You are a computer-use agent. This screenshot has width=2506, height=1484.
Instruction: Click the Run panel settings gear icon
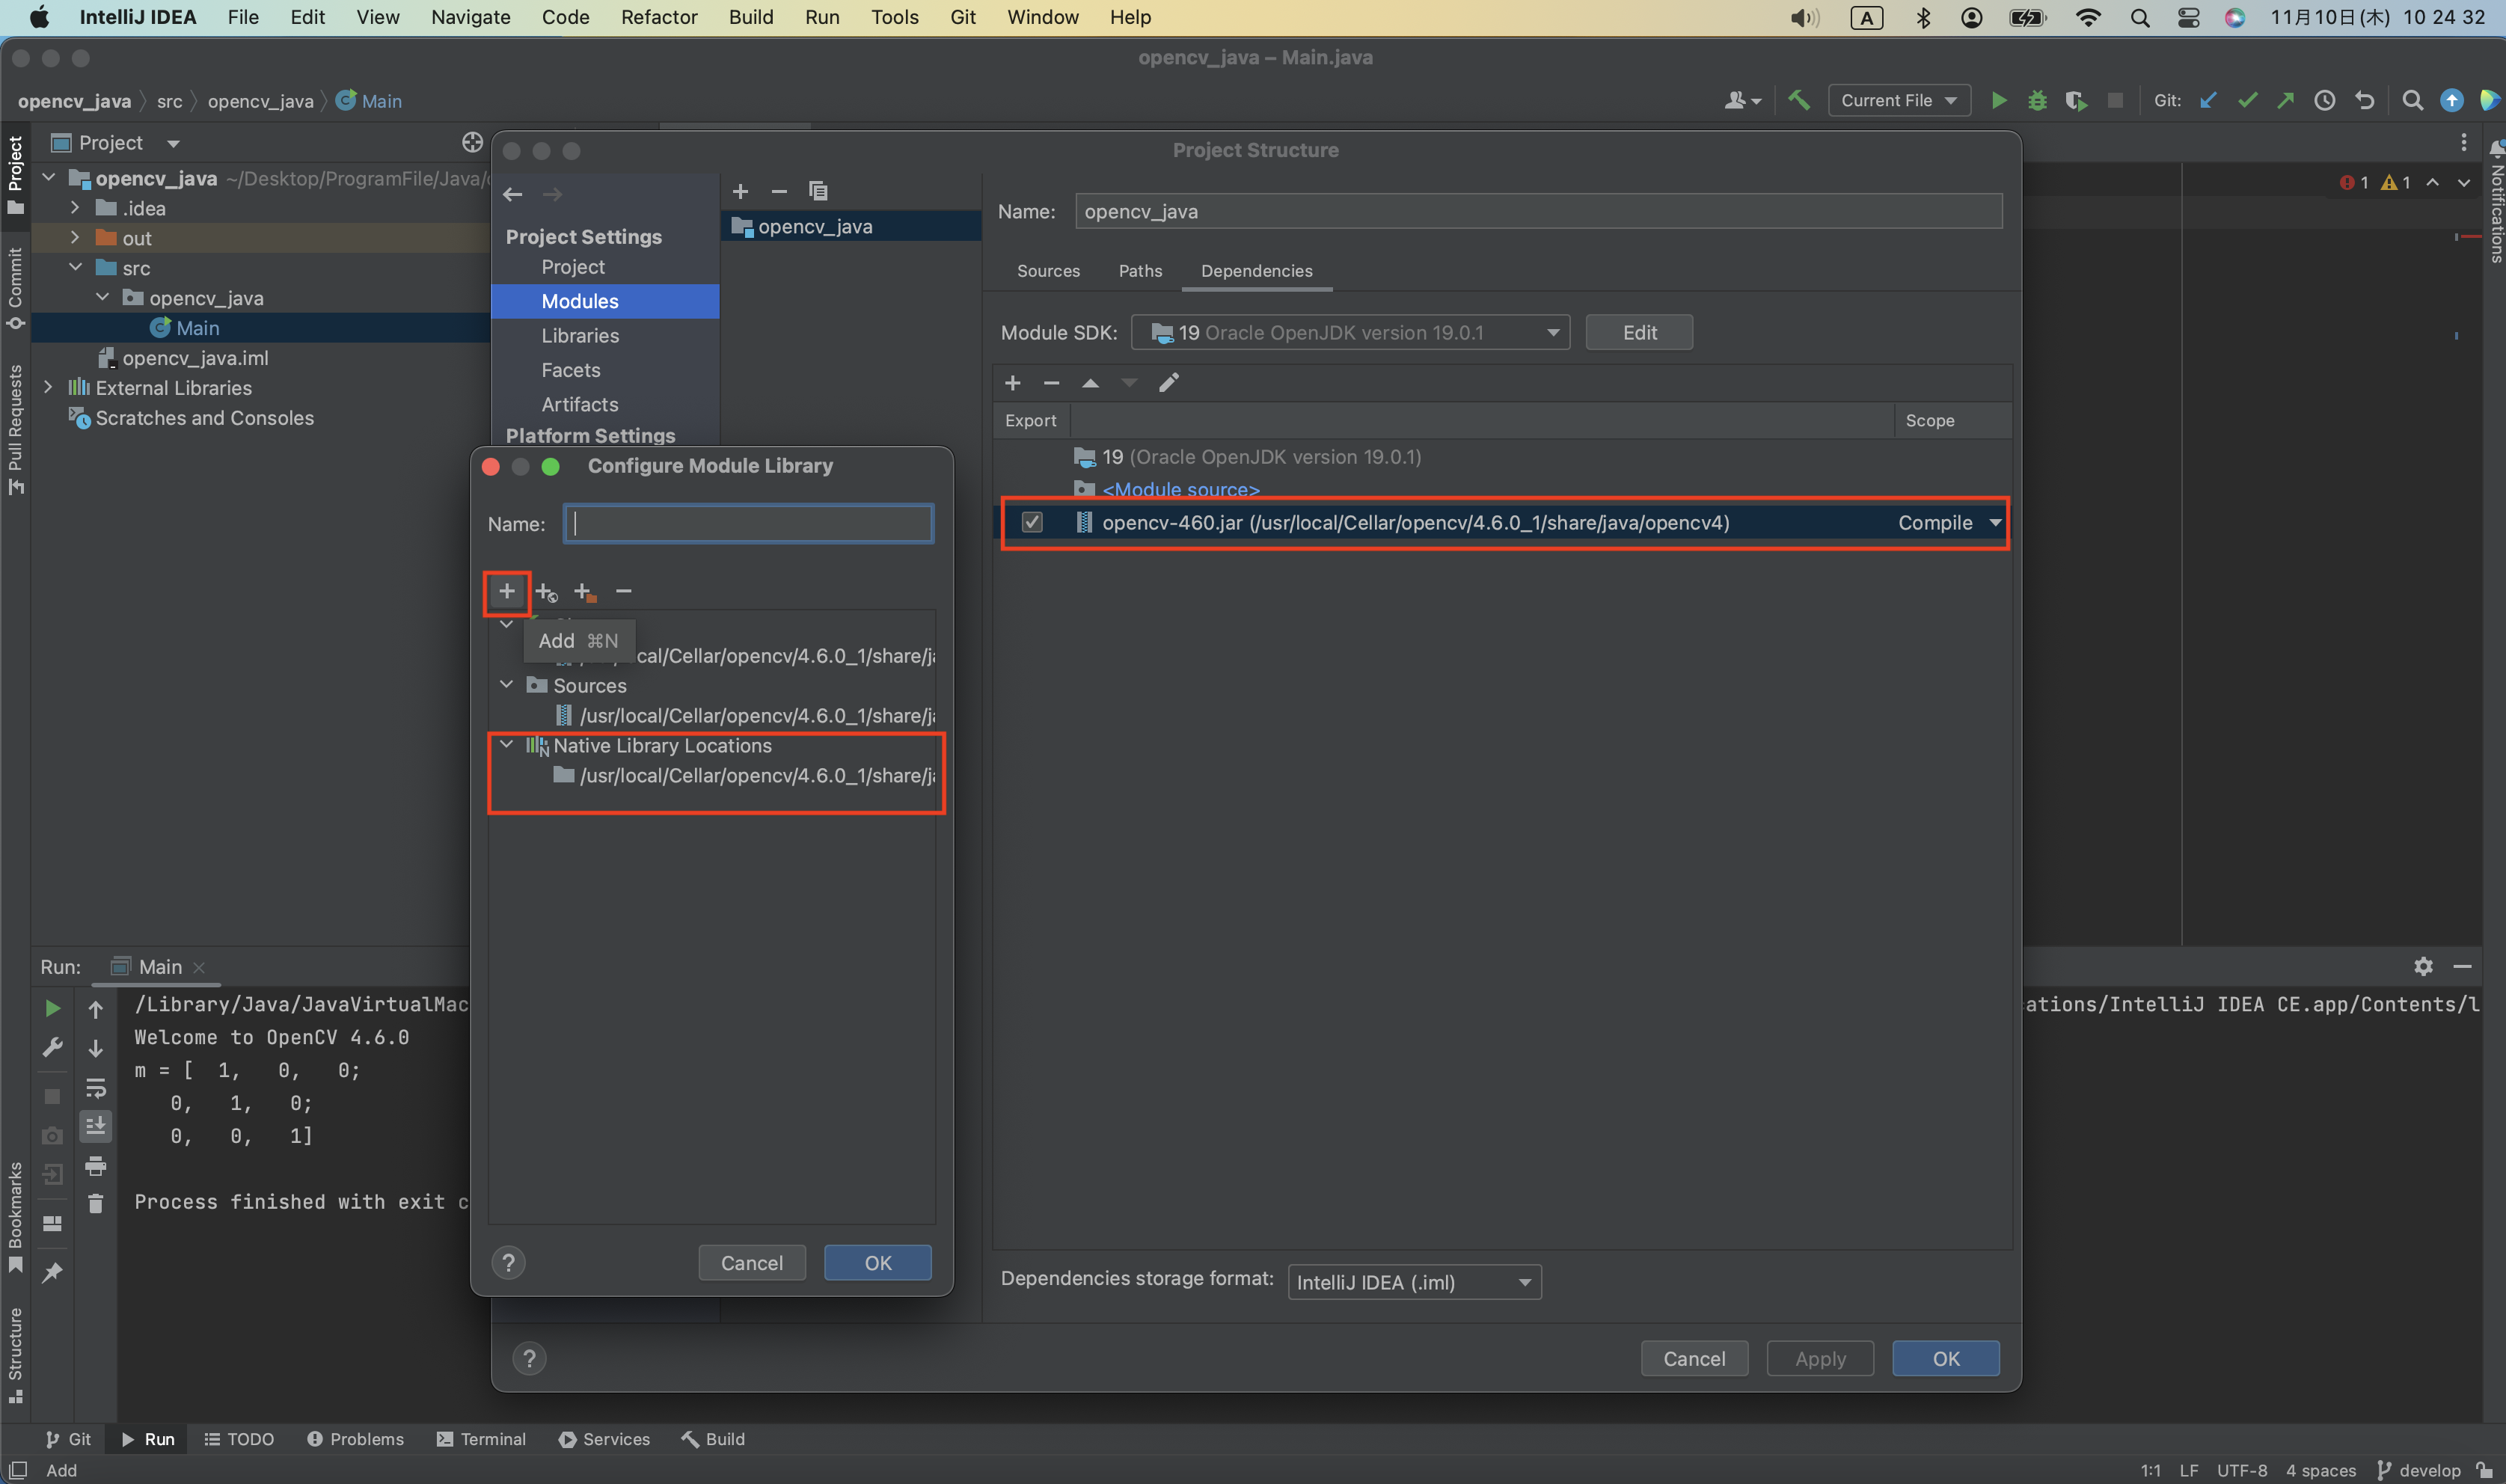[2423, 966]
